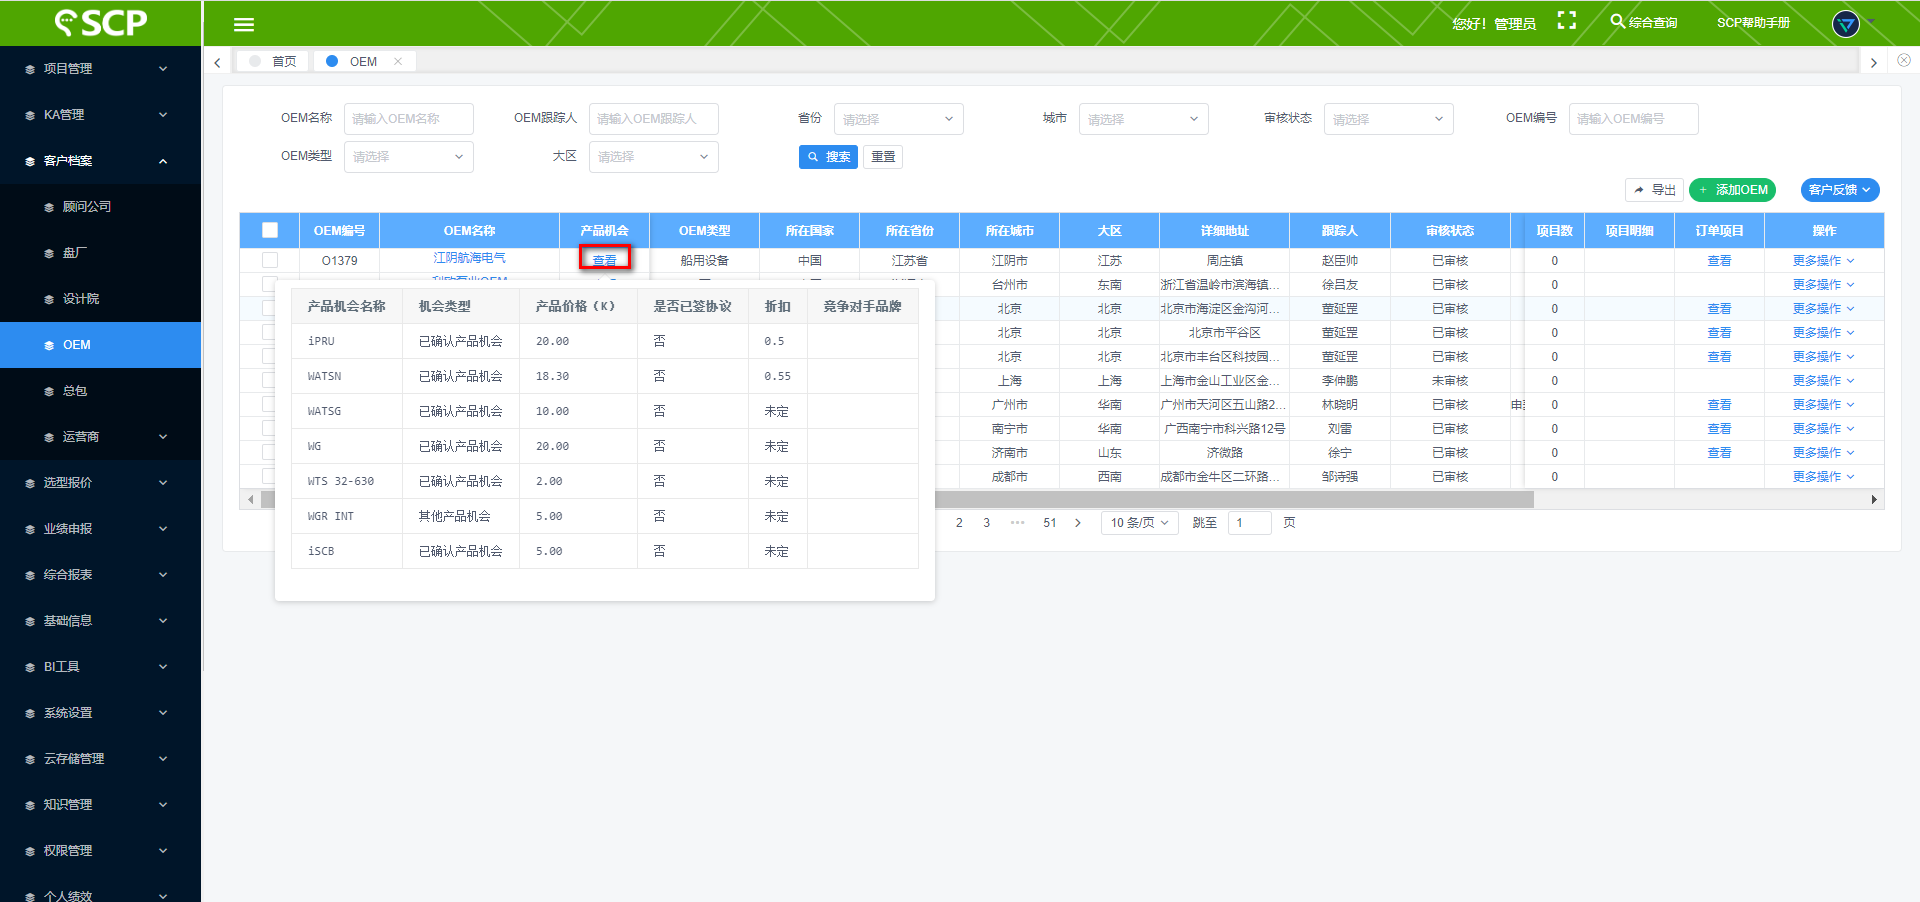This screenshot has width=1920, height=902.
Task: Click the tab scroll left arrow
Action: (217, 62)
